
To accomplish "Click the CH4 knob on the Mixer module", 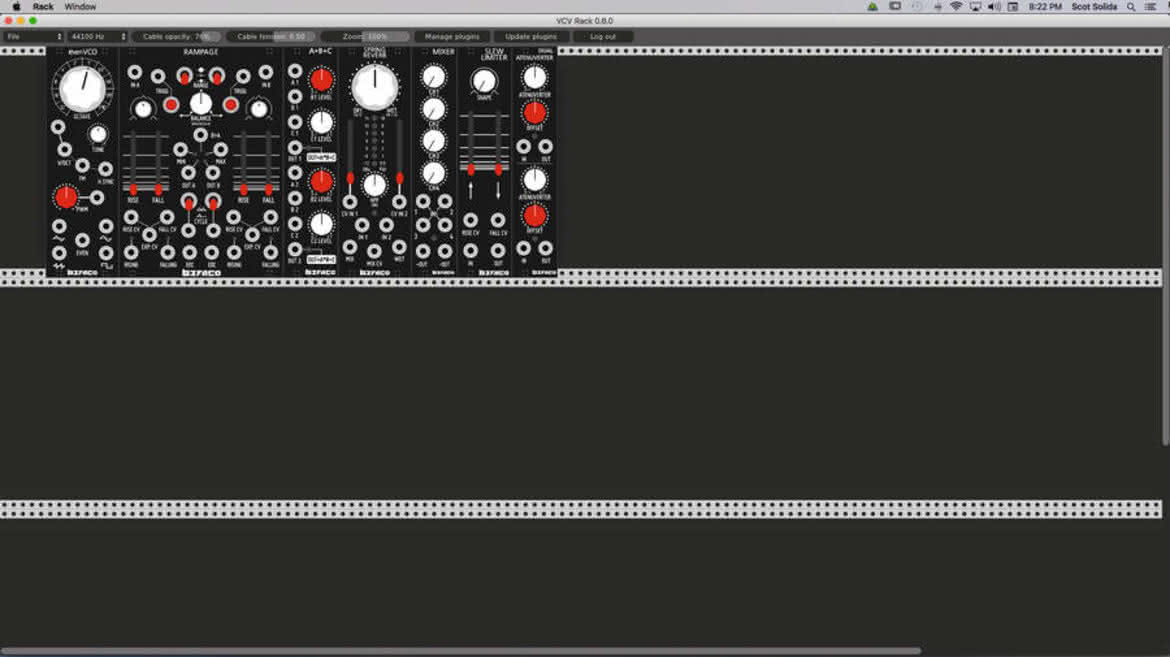I will (x=434, y=173).
